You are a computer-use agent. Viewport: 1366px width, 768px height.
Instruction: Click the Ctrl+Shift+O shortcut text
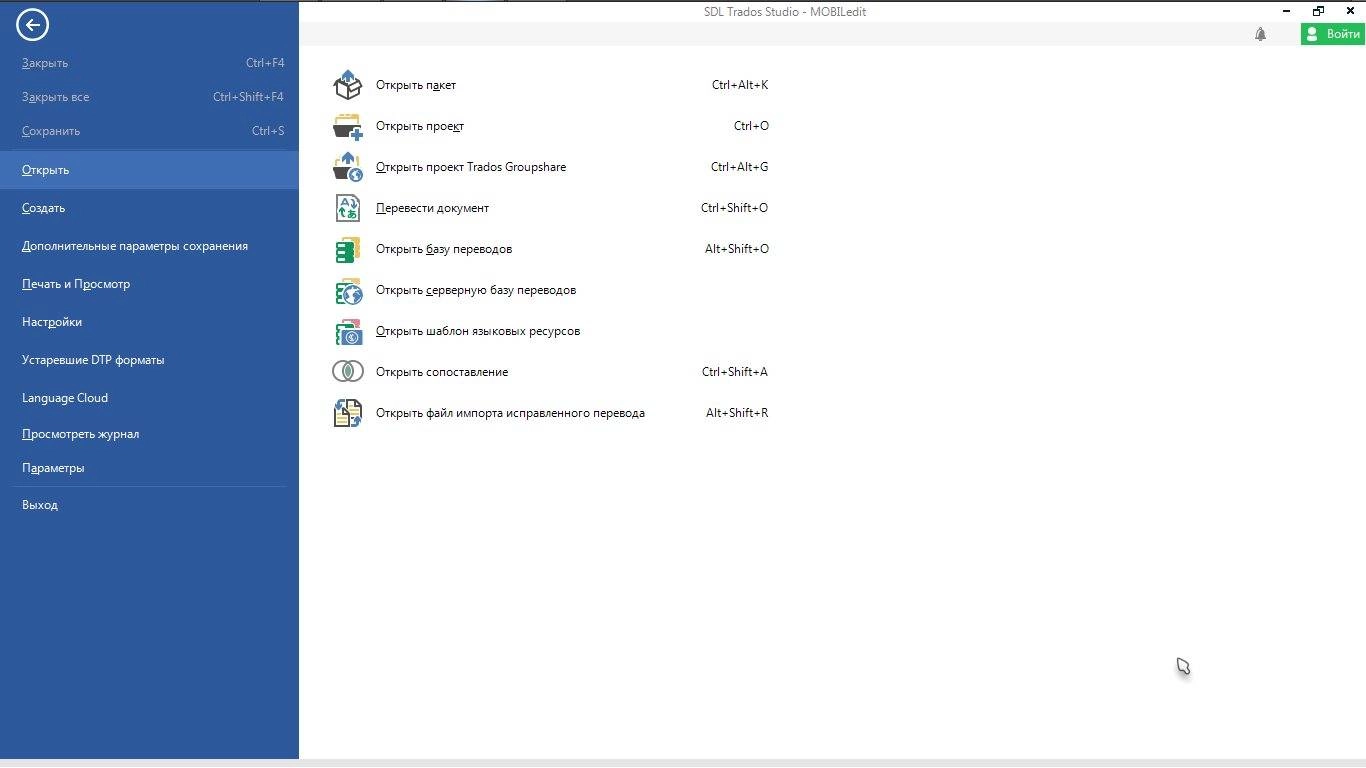(x=734, y=208)
